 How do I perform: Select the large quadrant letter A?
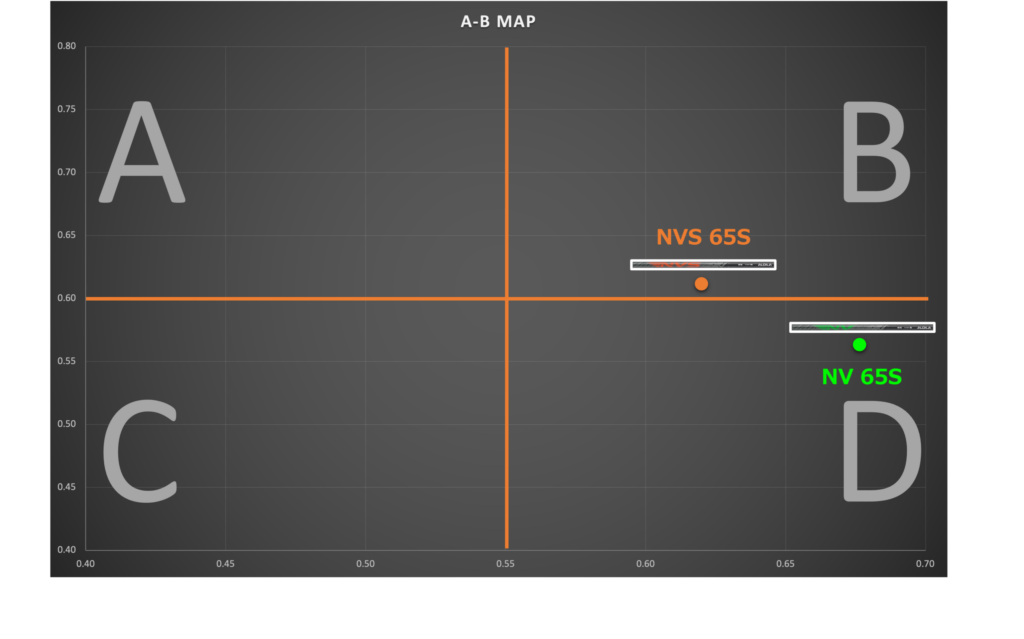pos(141,154)
